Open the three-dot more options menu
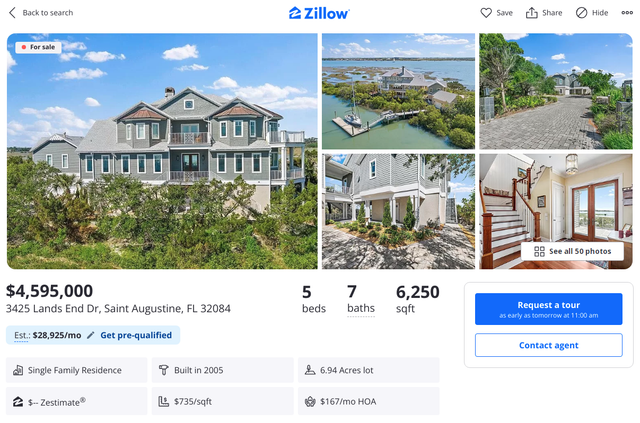This screenshot has height=423, width=640. [627, 13]
